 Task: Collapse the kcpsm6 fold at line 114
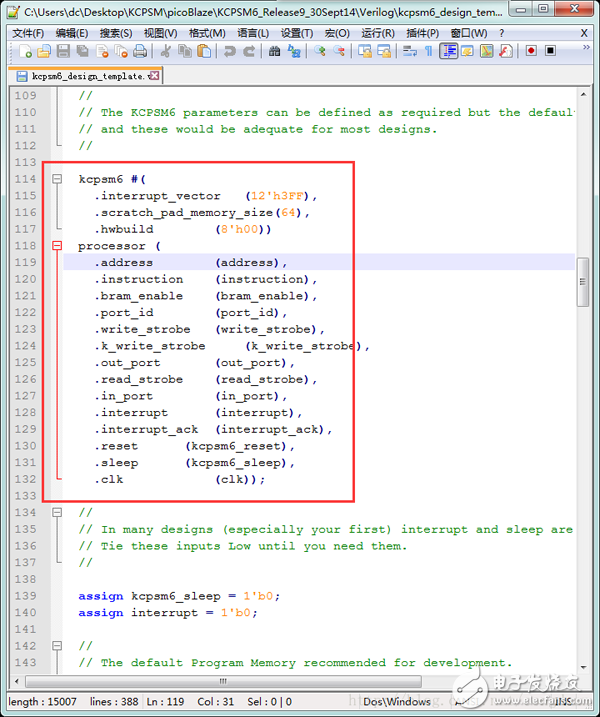(x=56, y=179)
